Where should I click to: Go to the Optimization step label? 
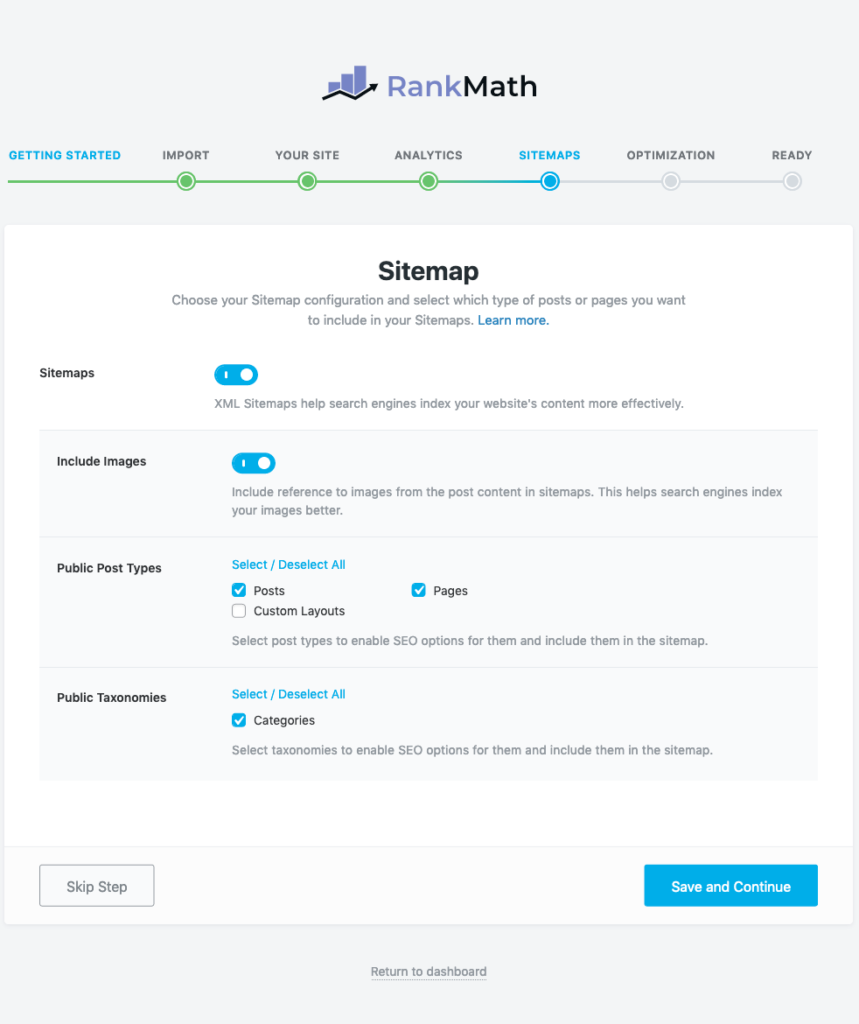671,155
